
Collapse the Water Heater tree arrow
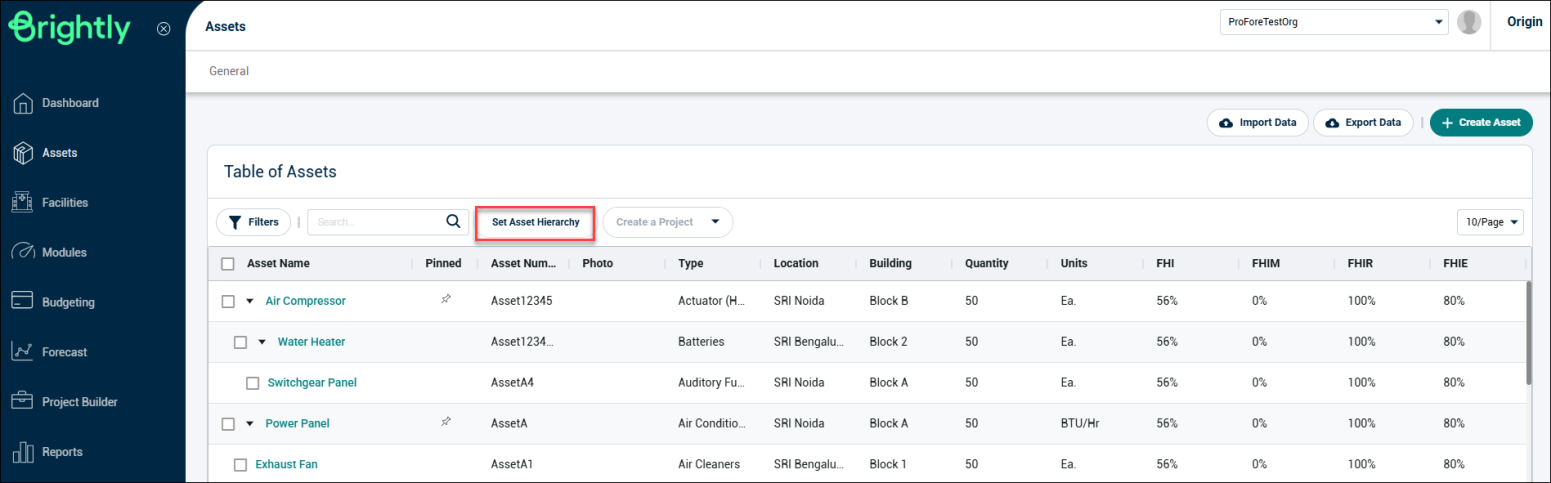point(262,342)
